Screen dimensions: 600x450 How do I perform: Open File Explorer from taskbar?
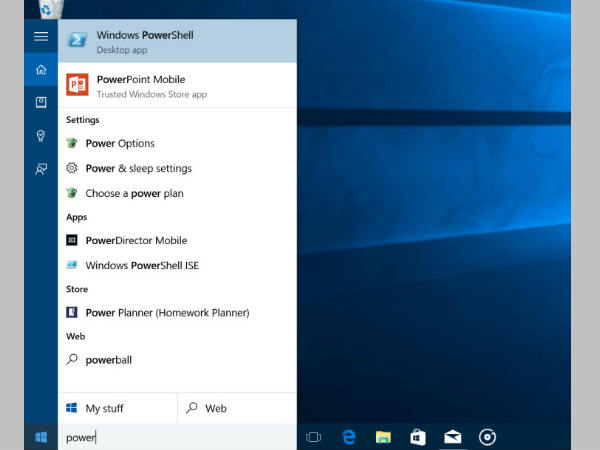click(x=383, y=437)
